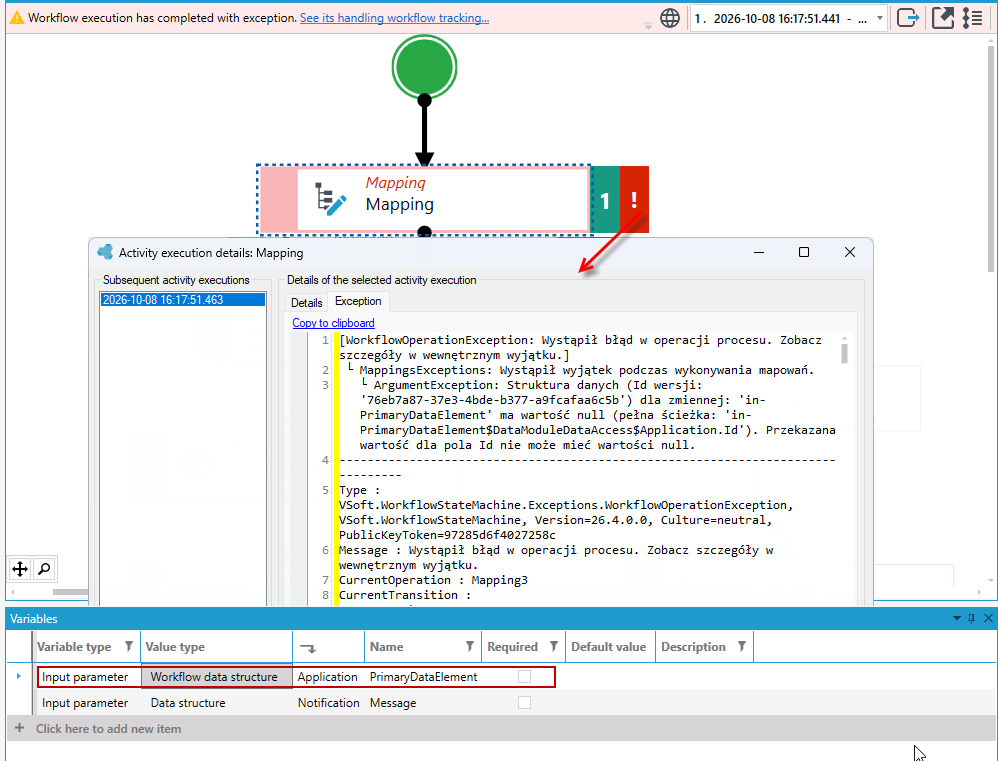Click the Default value column header
This screenshot has width=998, height=761.
tap(608, 646)
